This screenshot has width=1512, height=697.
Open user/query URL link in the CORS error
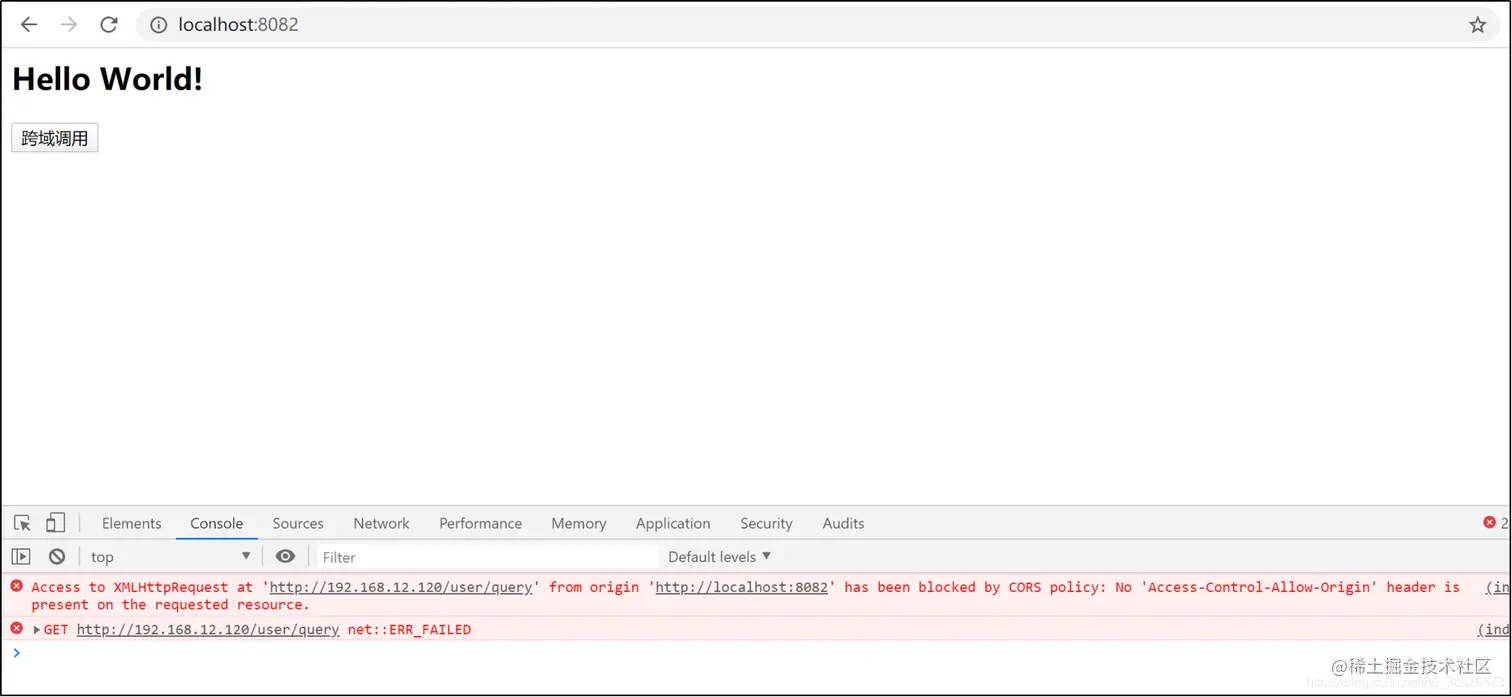[401, 587]
